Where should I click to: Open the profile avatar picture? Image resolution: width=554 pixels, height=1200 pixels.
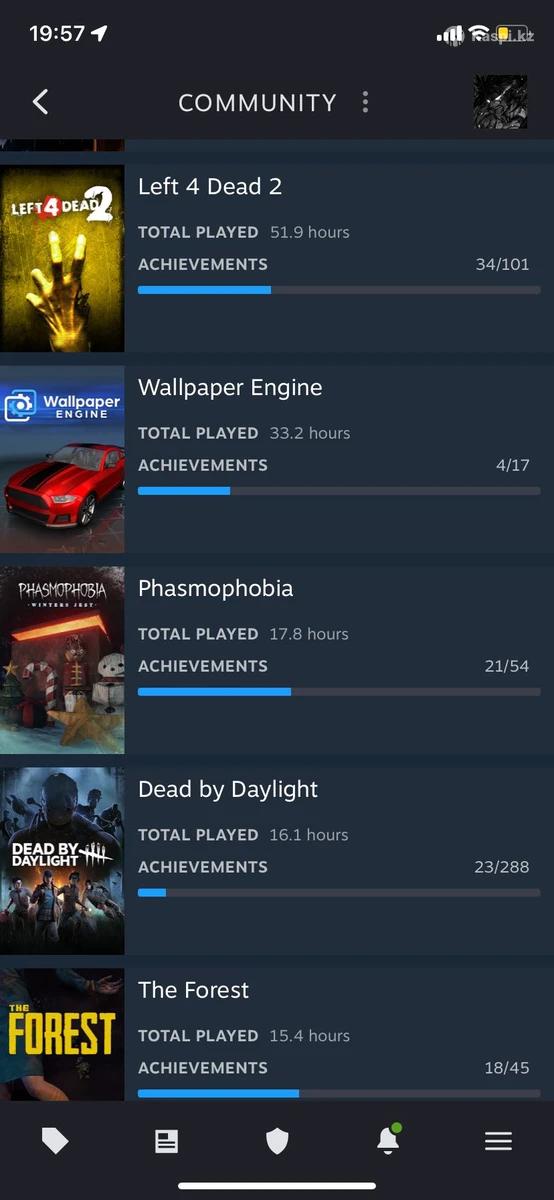click(x=500, y=102)
